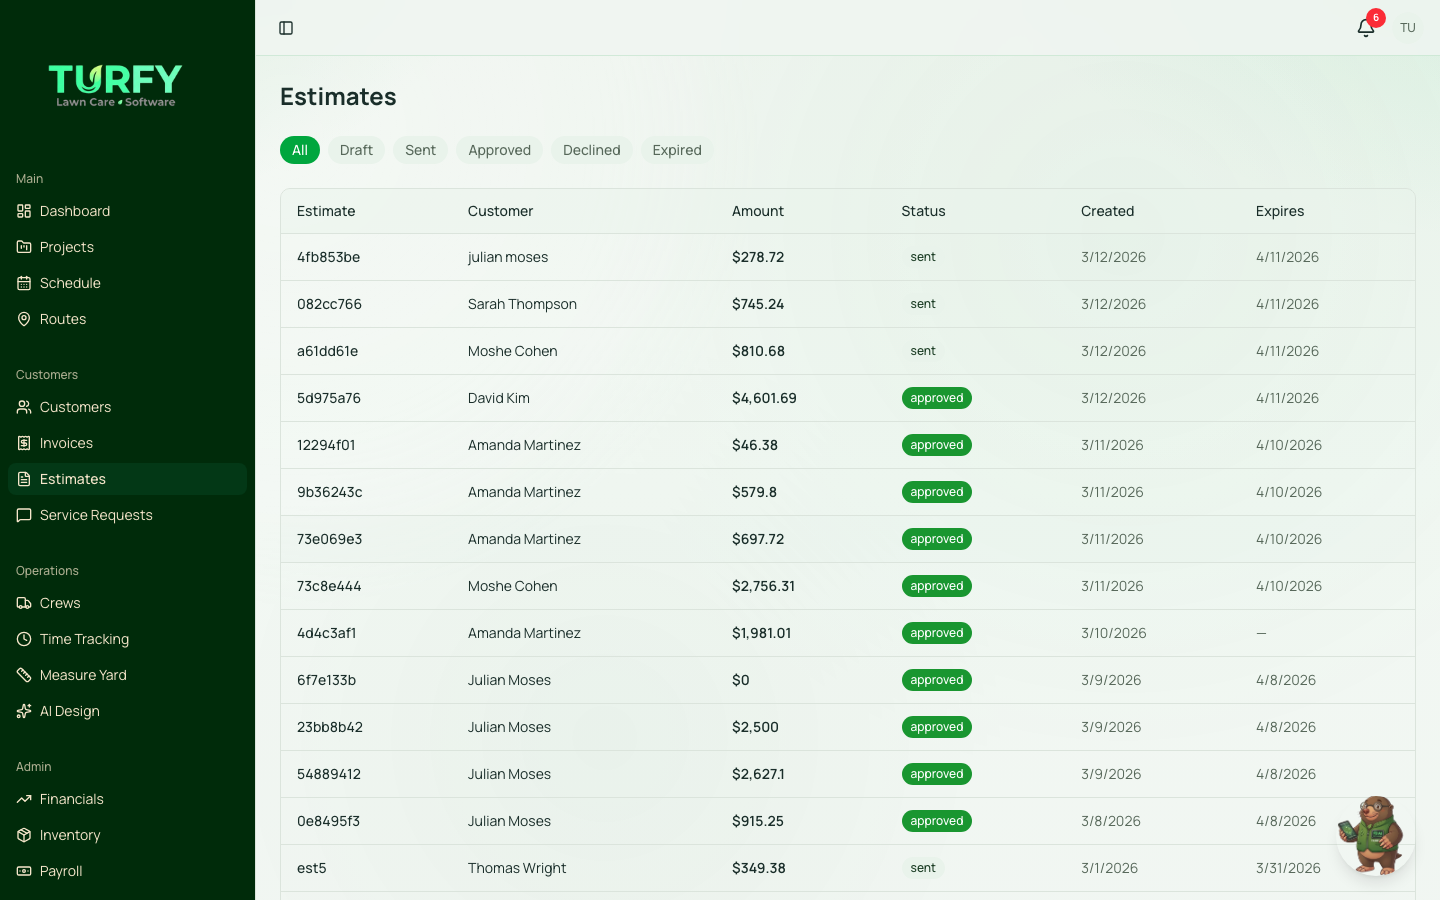
Task: Click the Dashboard icon in sidebar
Action: (24, 211)
